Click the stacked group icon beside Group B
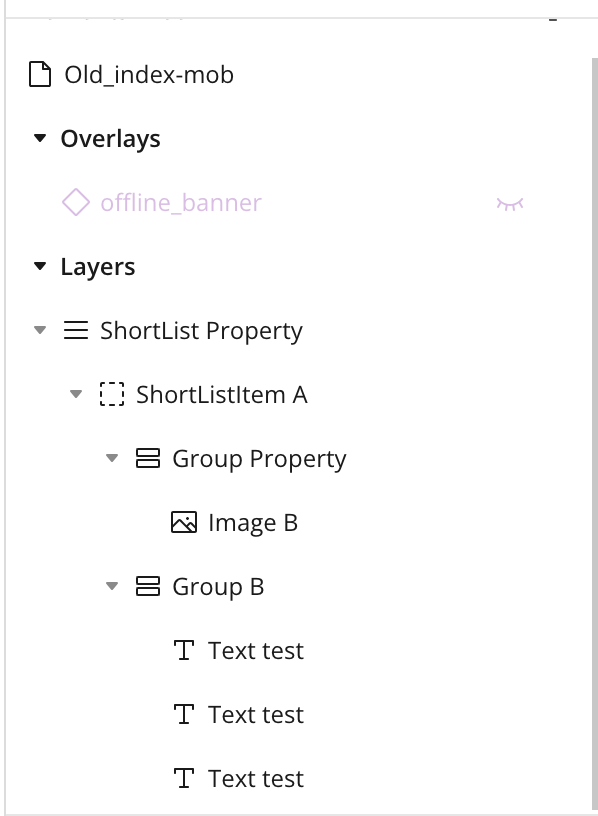The height and width of the screenshot is (816, 598). 148,586
